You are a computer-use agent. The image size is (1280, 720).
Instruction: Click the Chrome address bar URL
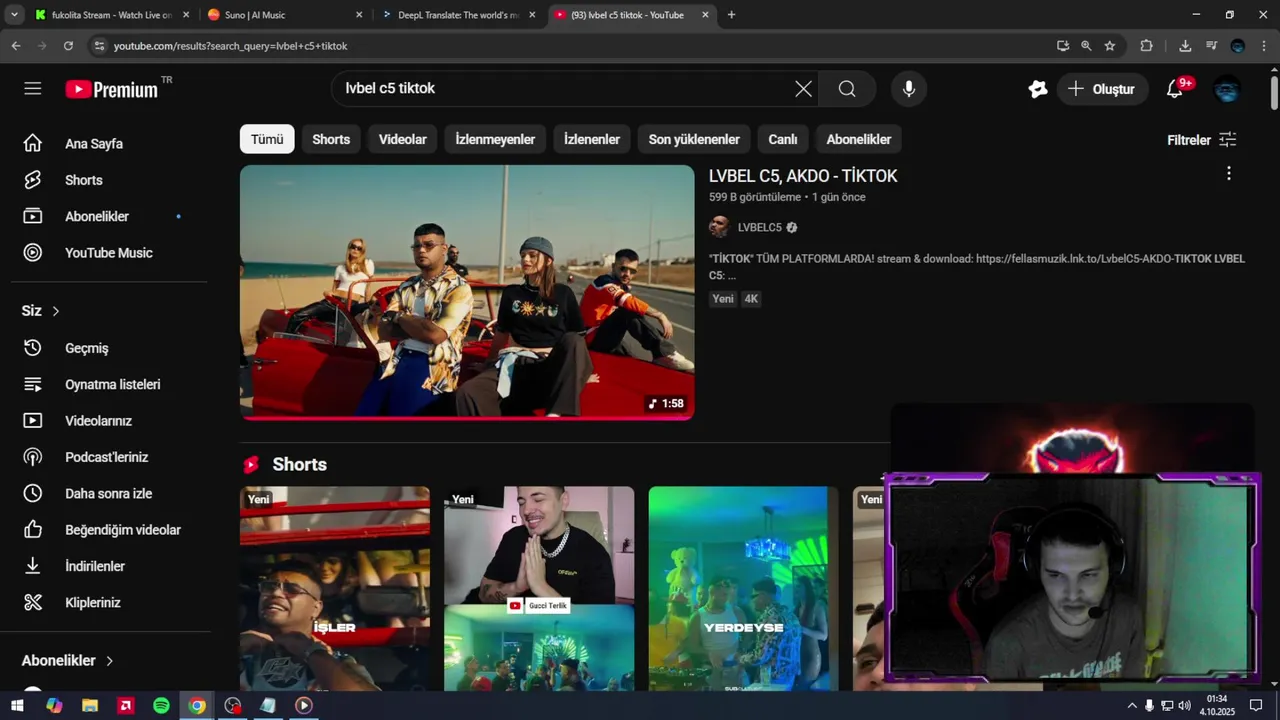click(x=231, y=46)
